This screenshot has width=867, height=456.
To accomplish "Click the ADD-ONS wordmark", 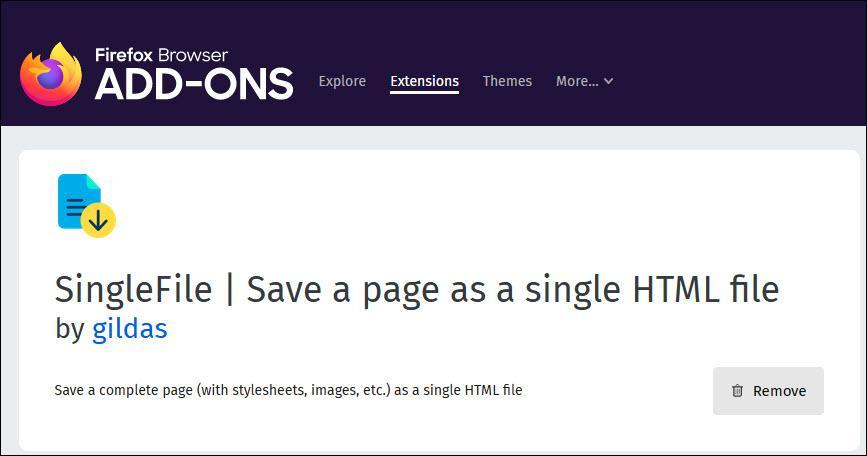I will click(x=194, y=85).
